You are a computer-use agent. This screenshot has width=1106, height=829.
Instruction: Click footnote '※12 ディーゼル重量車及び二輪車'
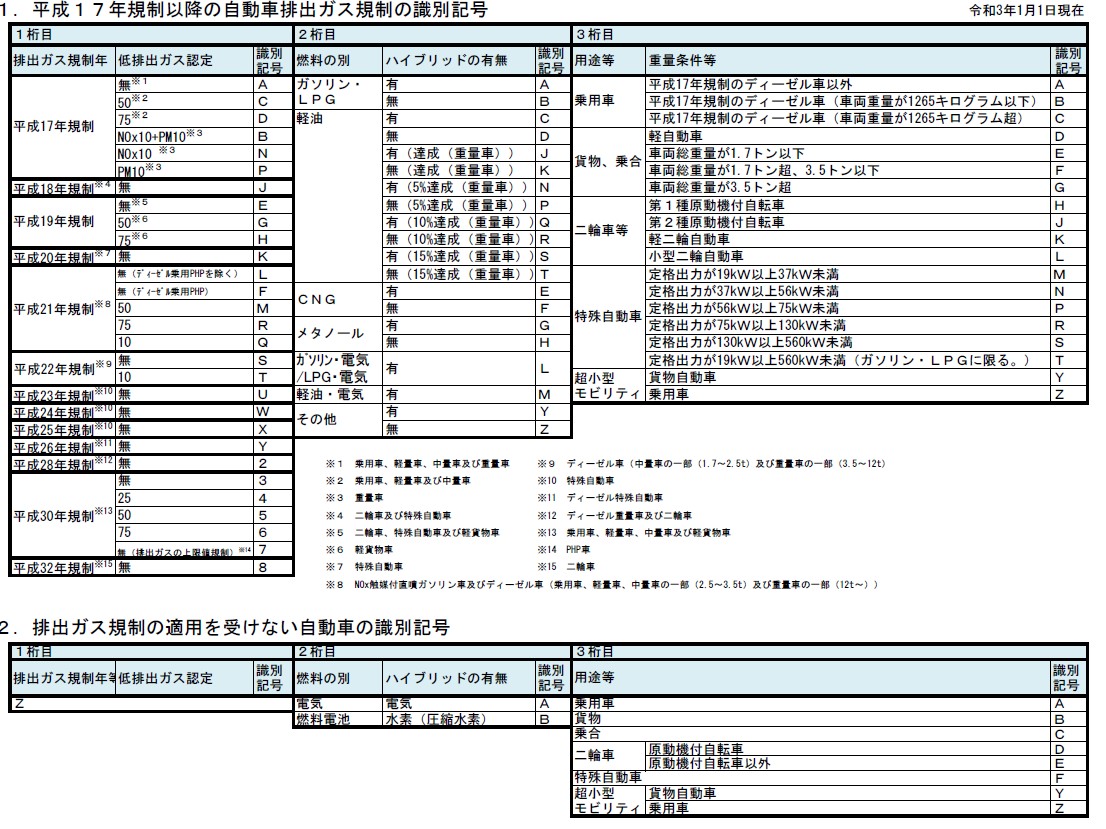(x=614, y=516)
